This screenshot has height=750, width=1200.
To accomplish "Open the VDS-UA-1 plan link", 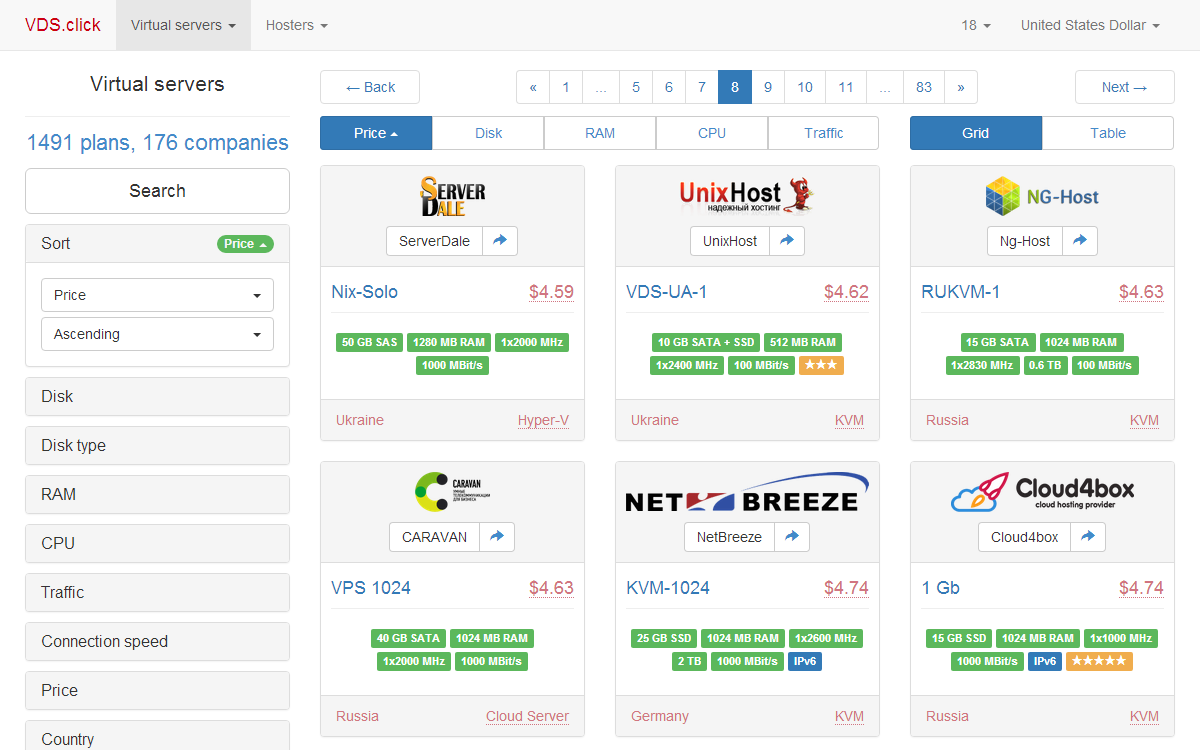I will tap(667, 292).
